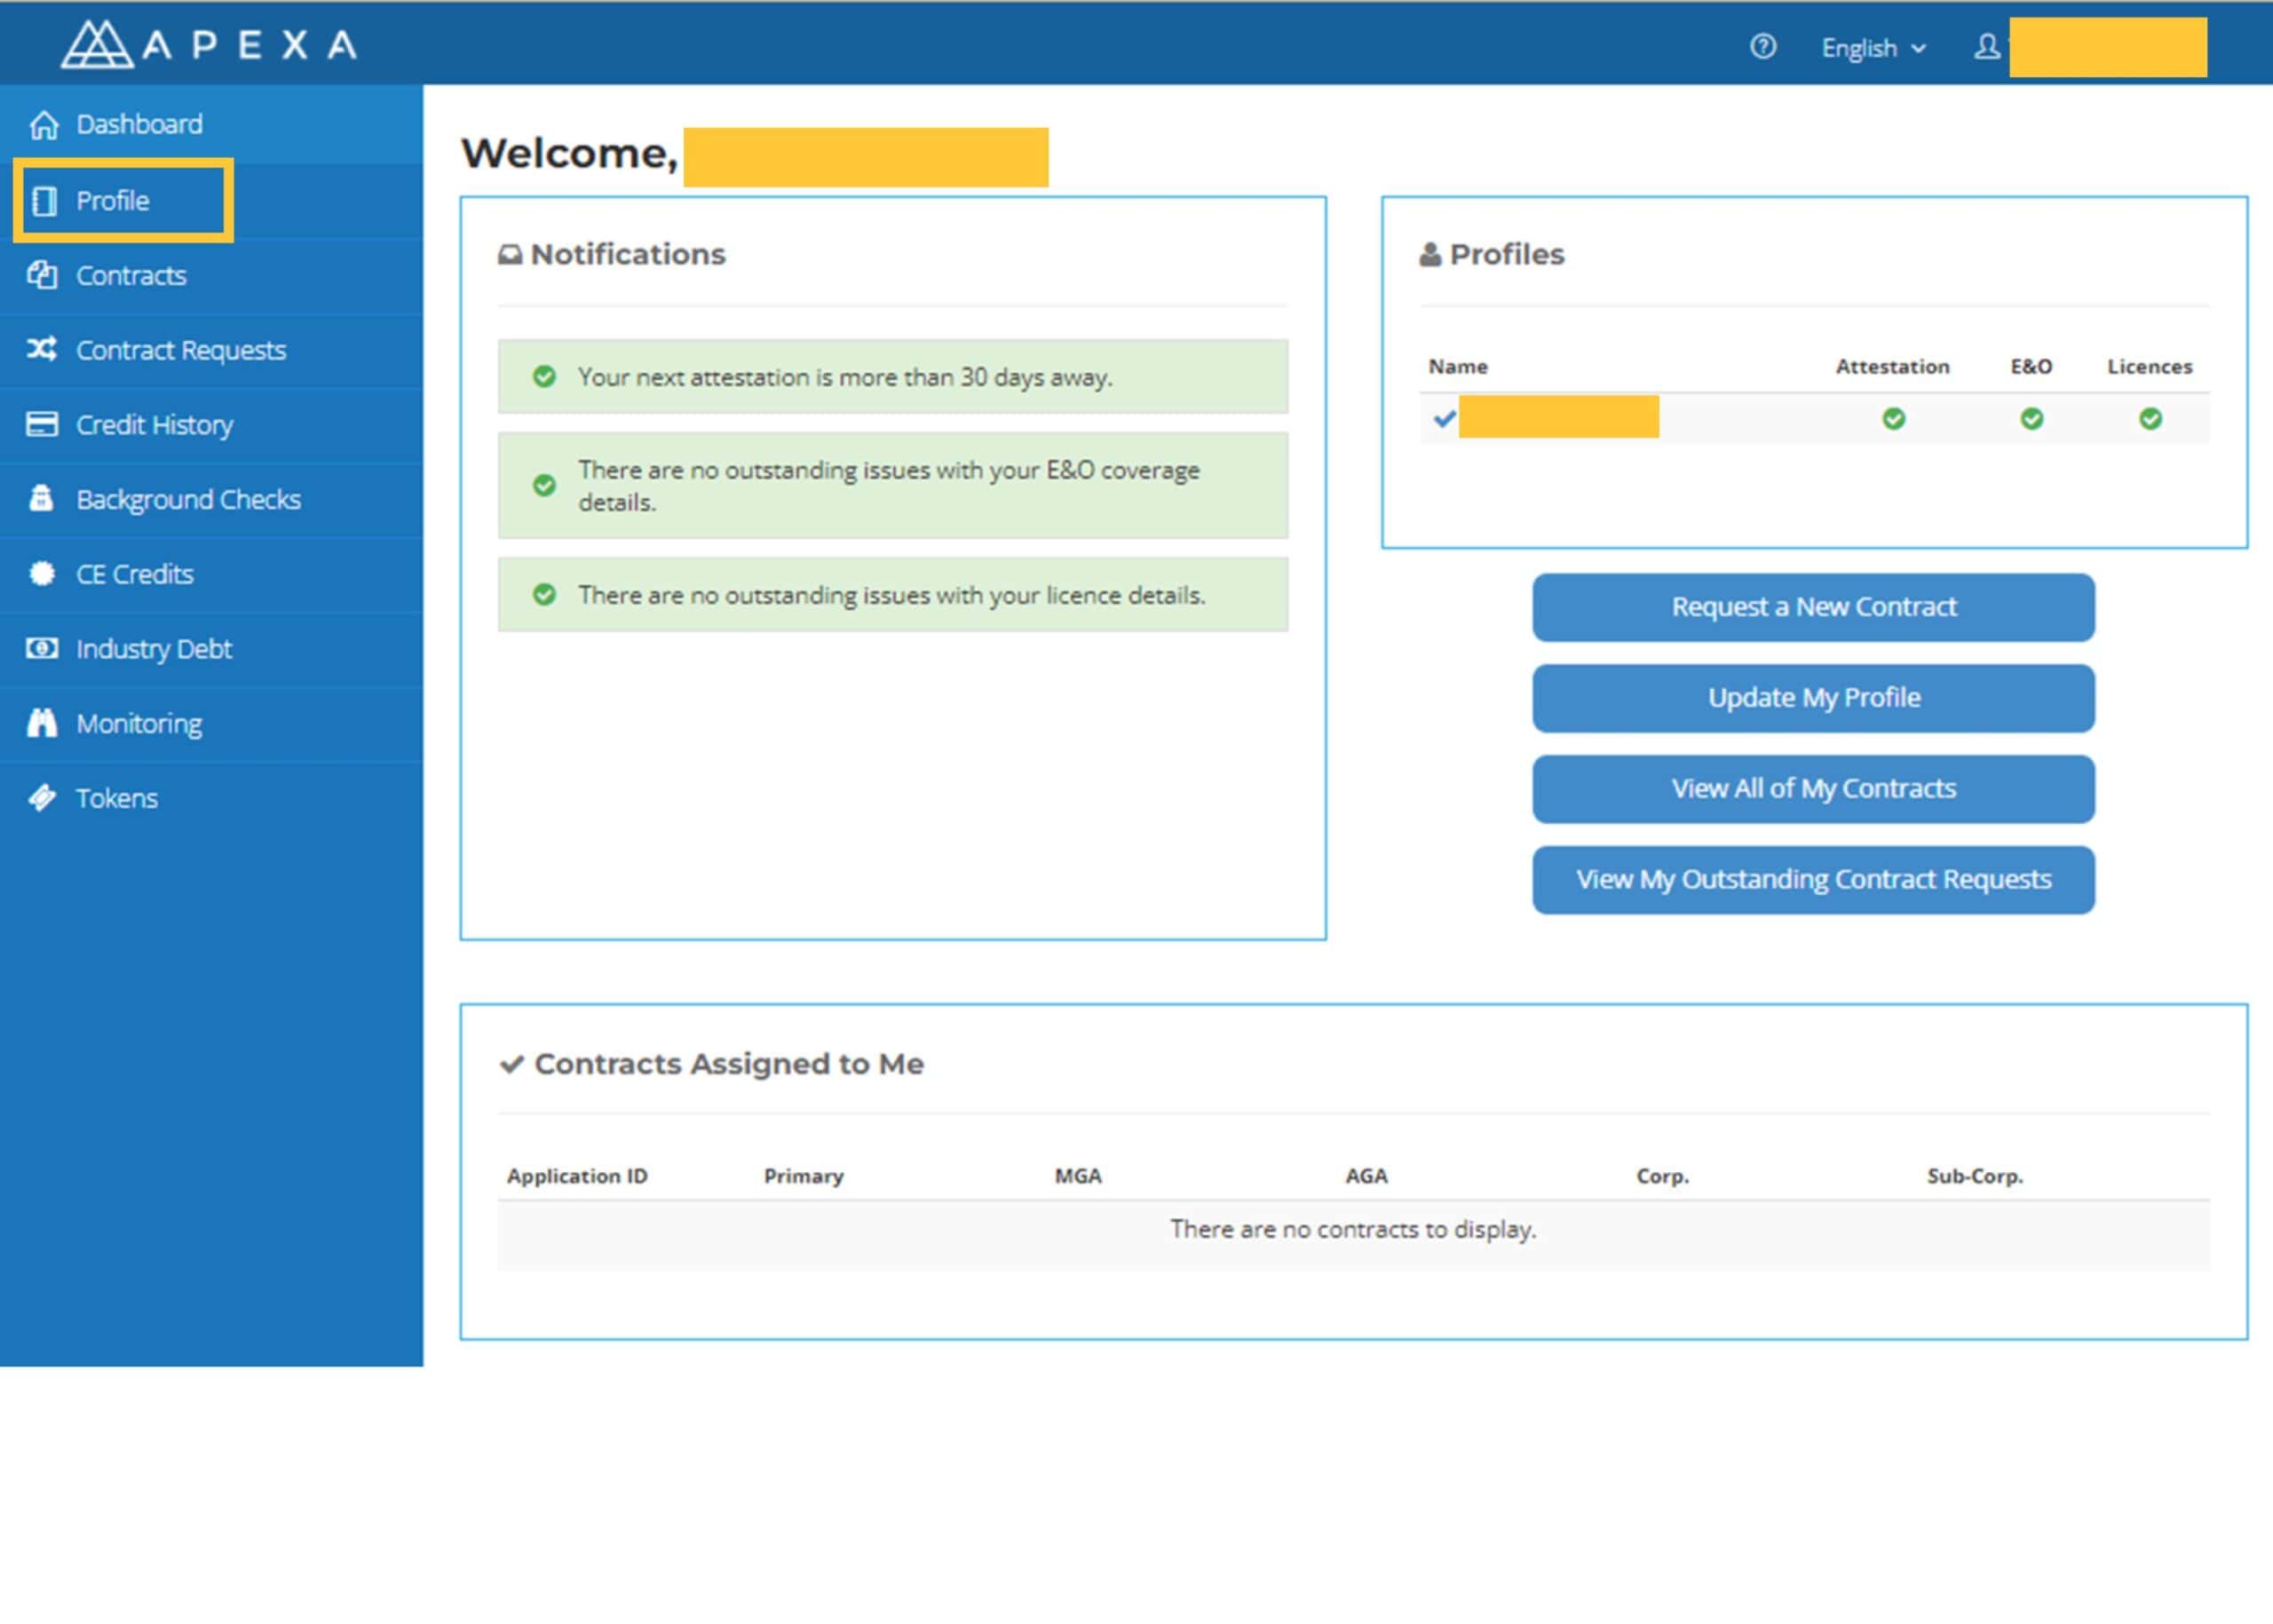Click 'There are no outstanding issues with your licence details.'
Image resolution: width=2273 pixels, height=1624 pixels.
[892, 596]
